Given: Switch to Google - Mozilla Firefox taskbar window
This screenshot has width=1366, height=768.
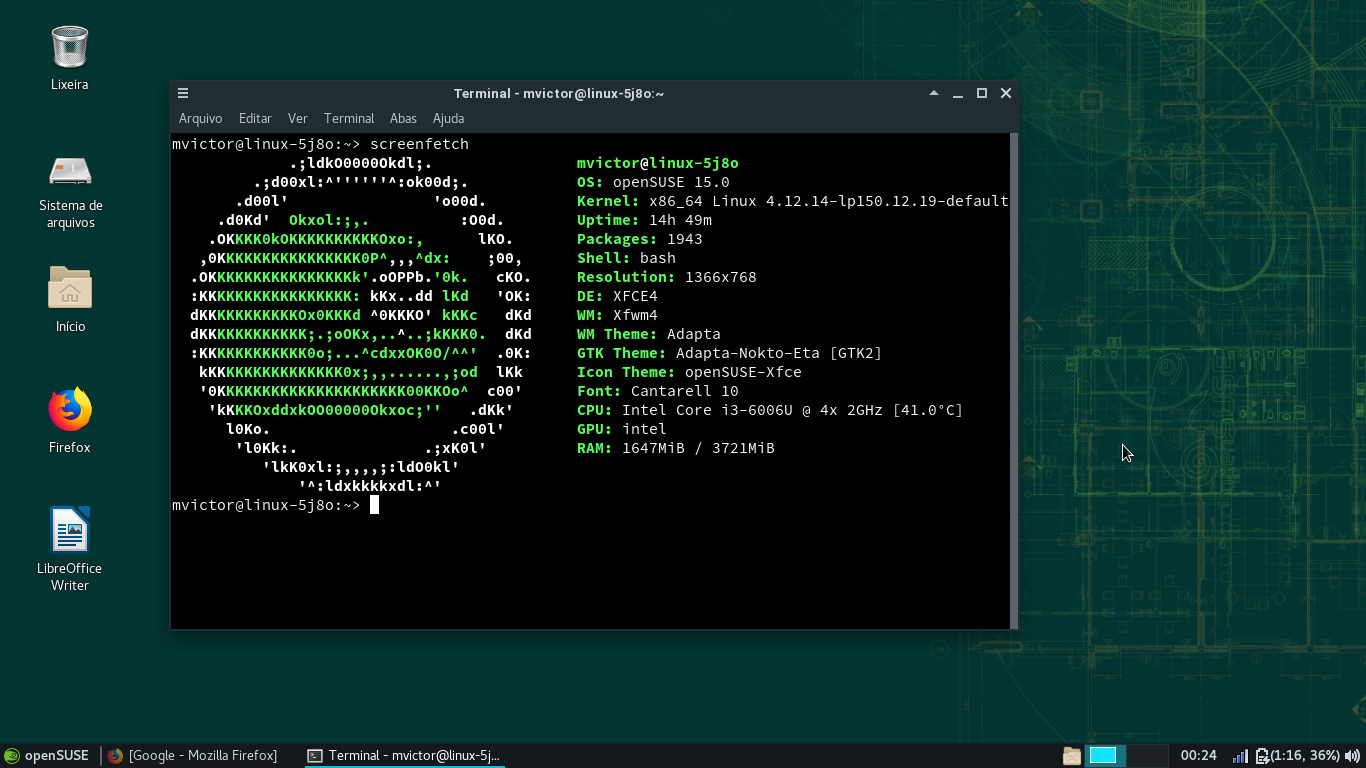Looking at the screenshot, I should [193, 756].
